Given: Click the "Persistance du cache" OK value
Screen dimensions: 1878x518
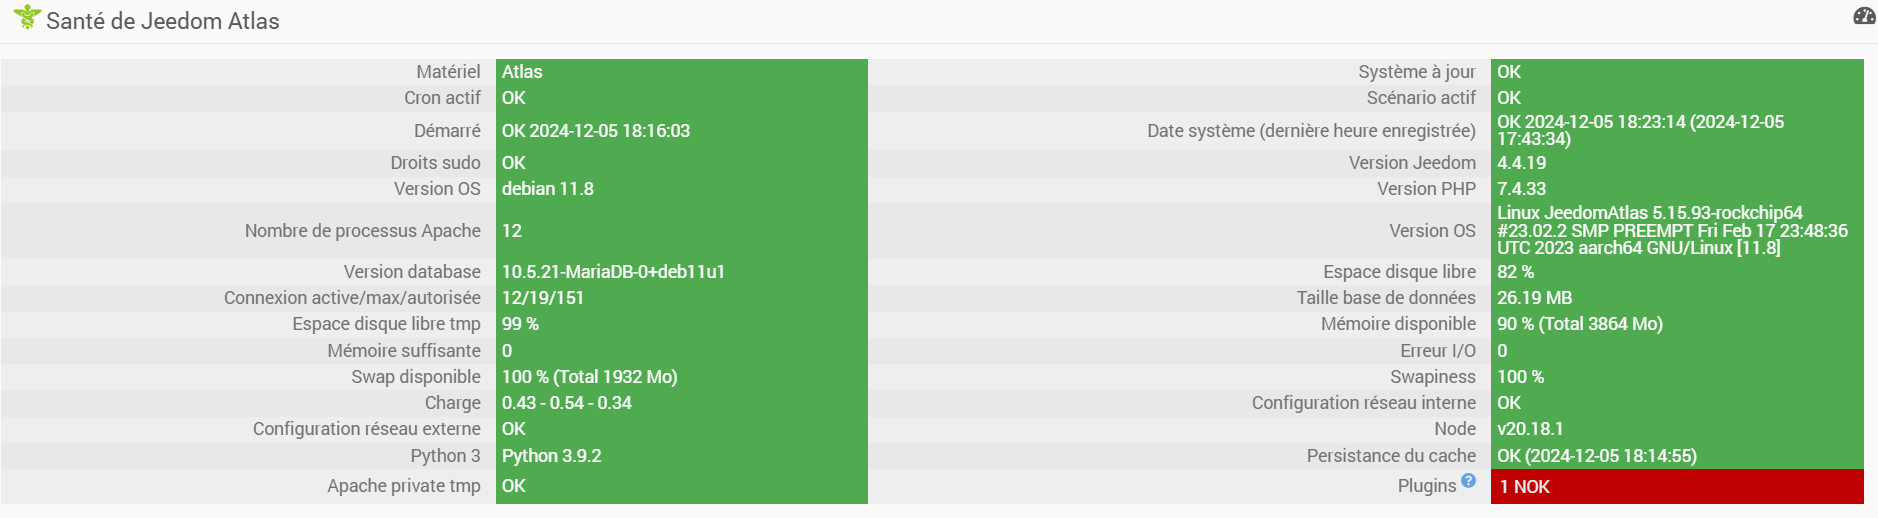Looking at the screenshot, I should (1596, 456).
